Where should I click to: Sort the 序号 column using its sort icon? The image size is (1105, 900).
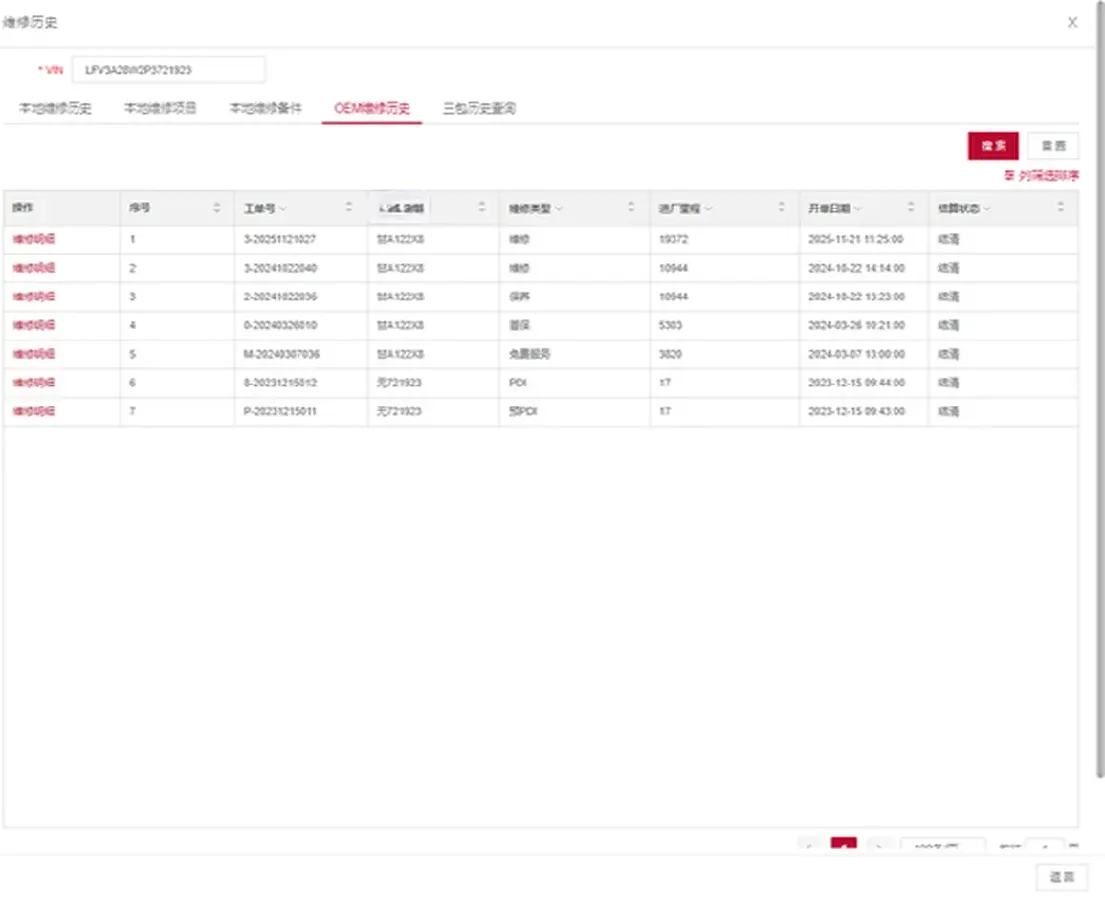tap(217, 209)
